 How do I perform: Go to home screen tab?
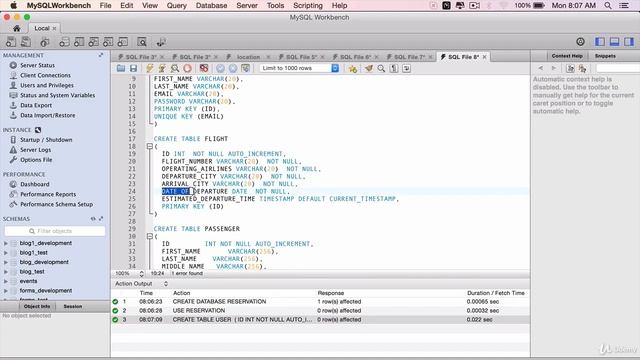[16, 28]
